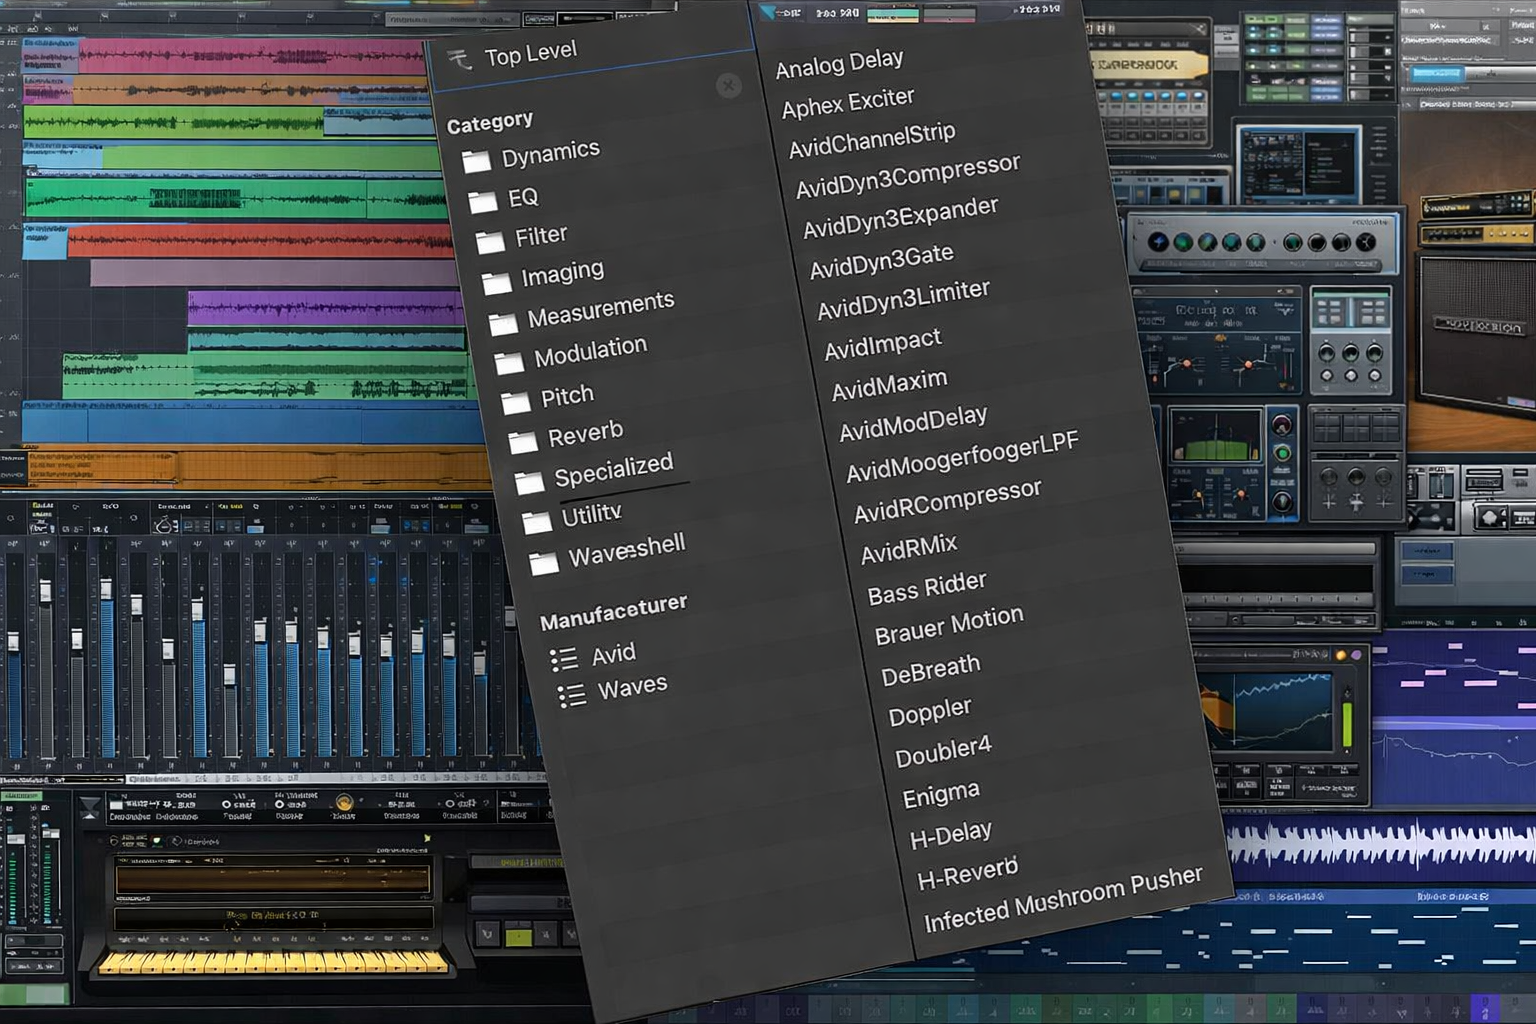Pick the AvidDyn3Expander plugin

point(901,217)
